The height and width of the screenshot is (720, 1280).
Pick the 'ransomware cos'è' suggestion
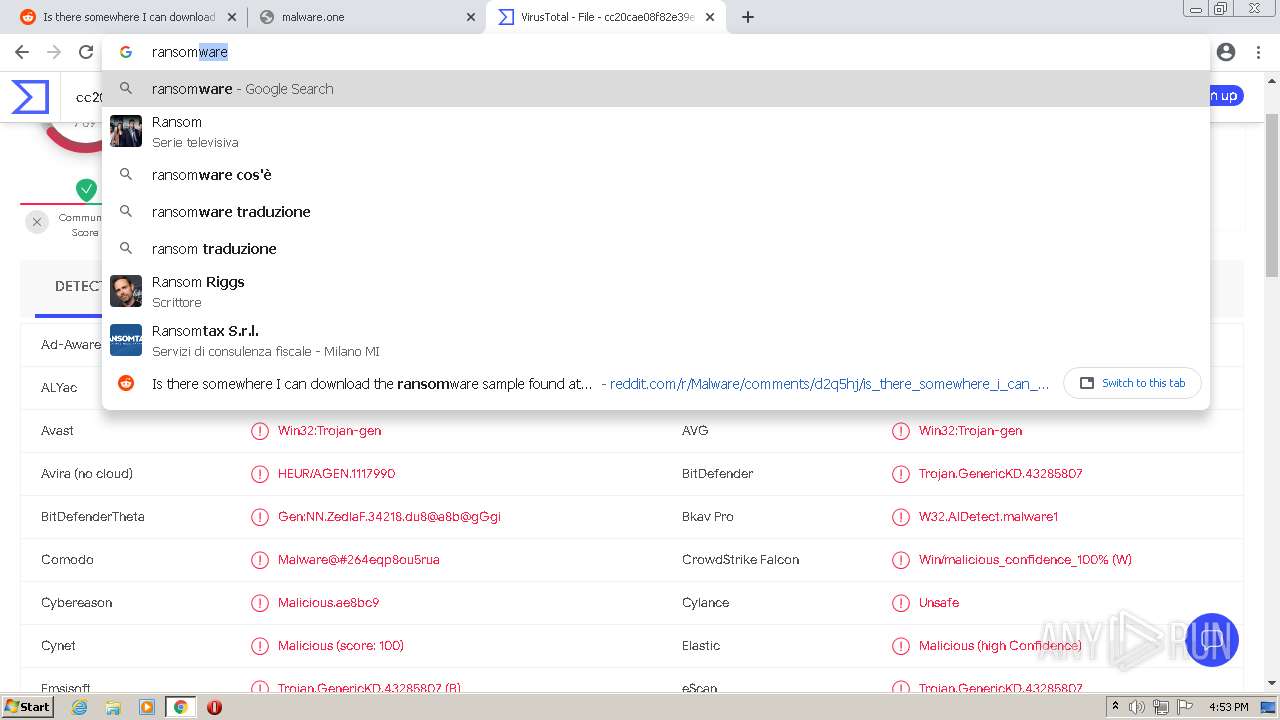coord(655,175)
